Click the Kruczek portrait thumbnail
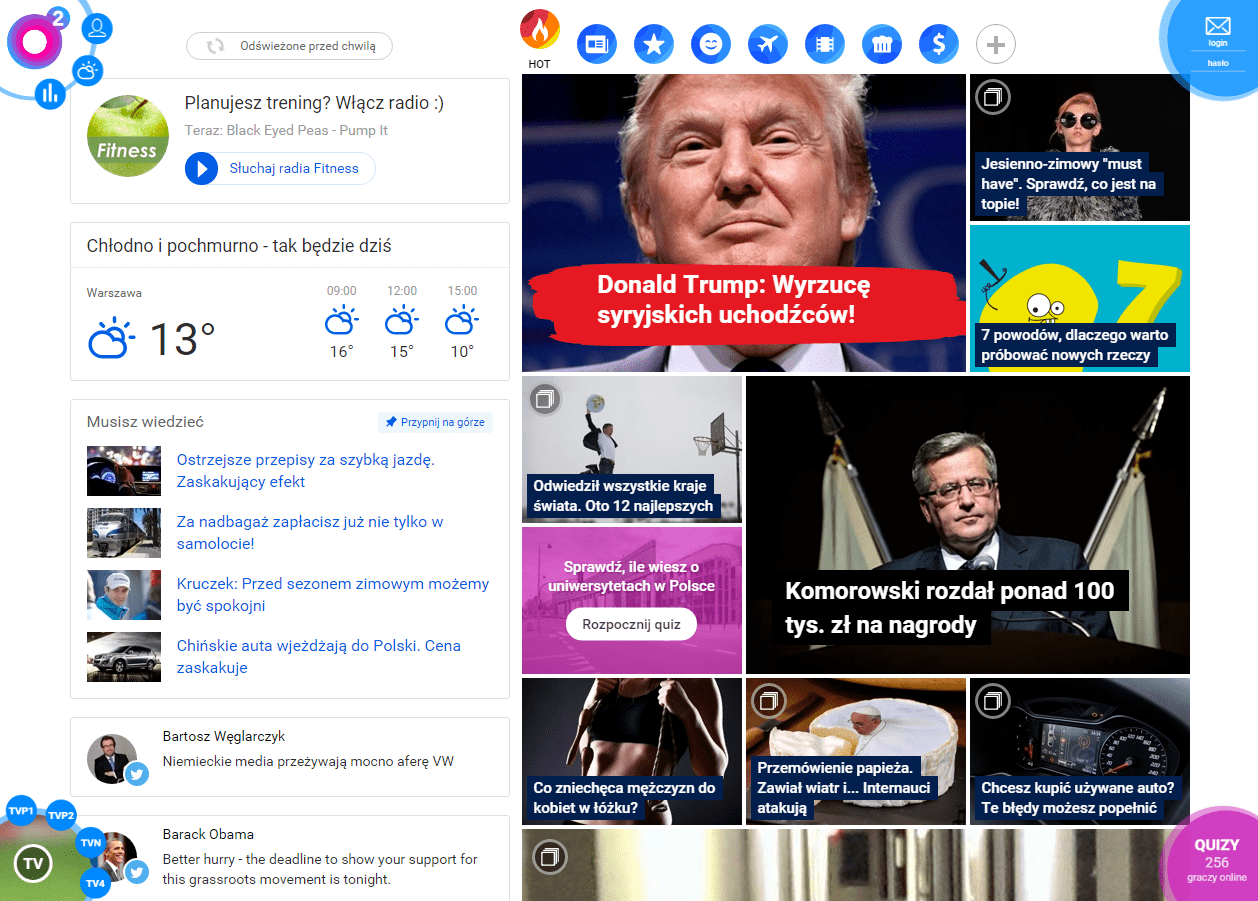Viewport: 1258px width, 901px height. click(124, 595)
